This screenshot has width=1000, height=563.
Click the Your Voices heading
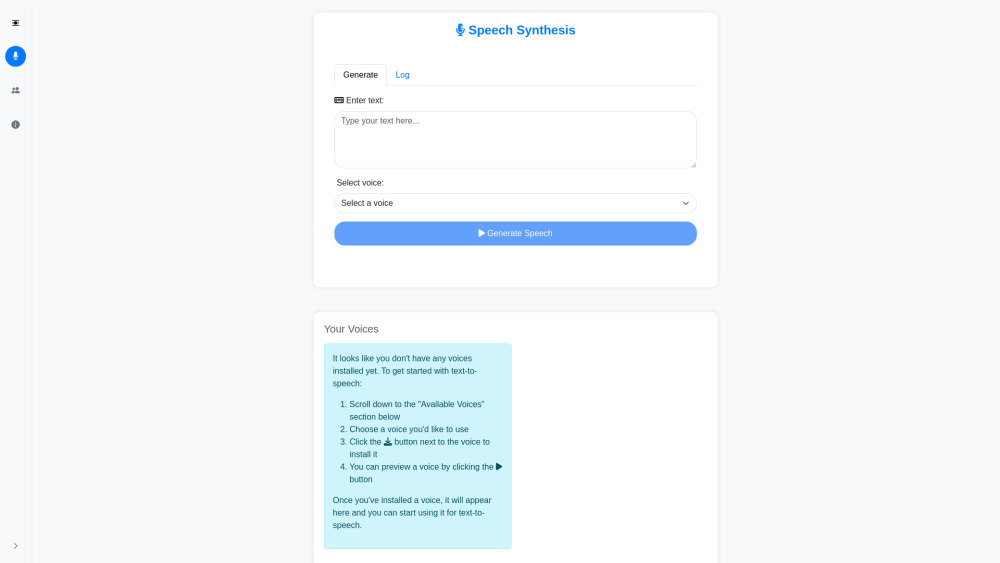pyautogui.click(x=351, y=329)
